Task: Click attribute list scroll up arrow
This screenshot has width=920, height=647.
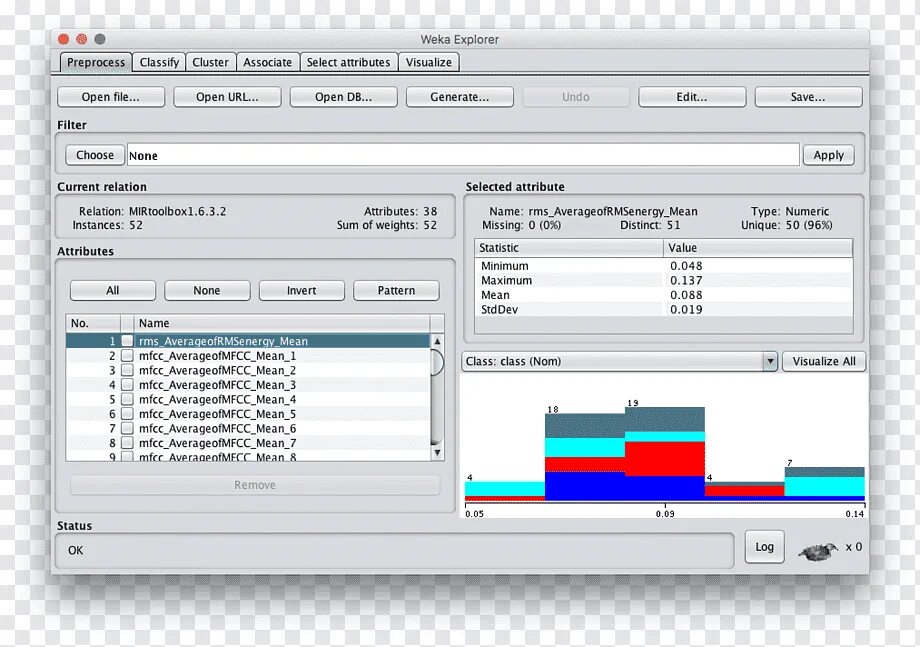Action: 437,341
